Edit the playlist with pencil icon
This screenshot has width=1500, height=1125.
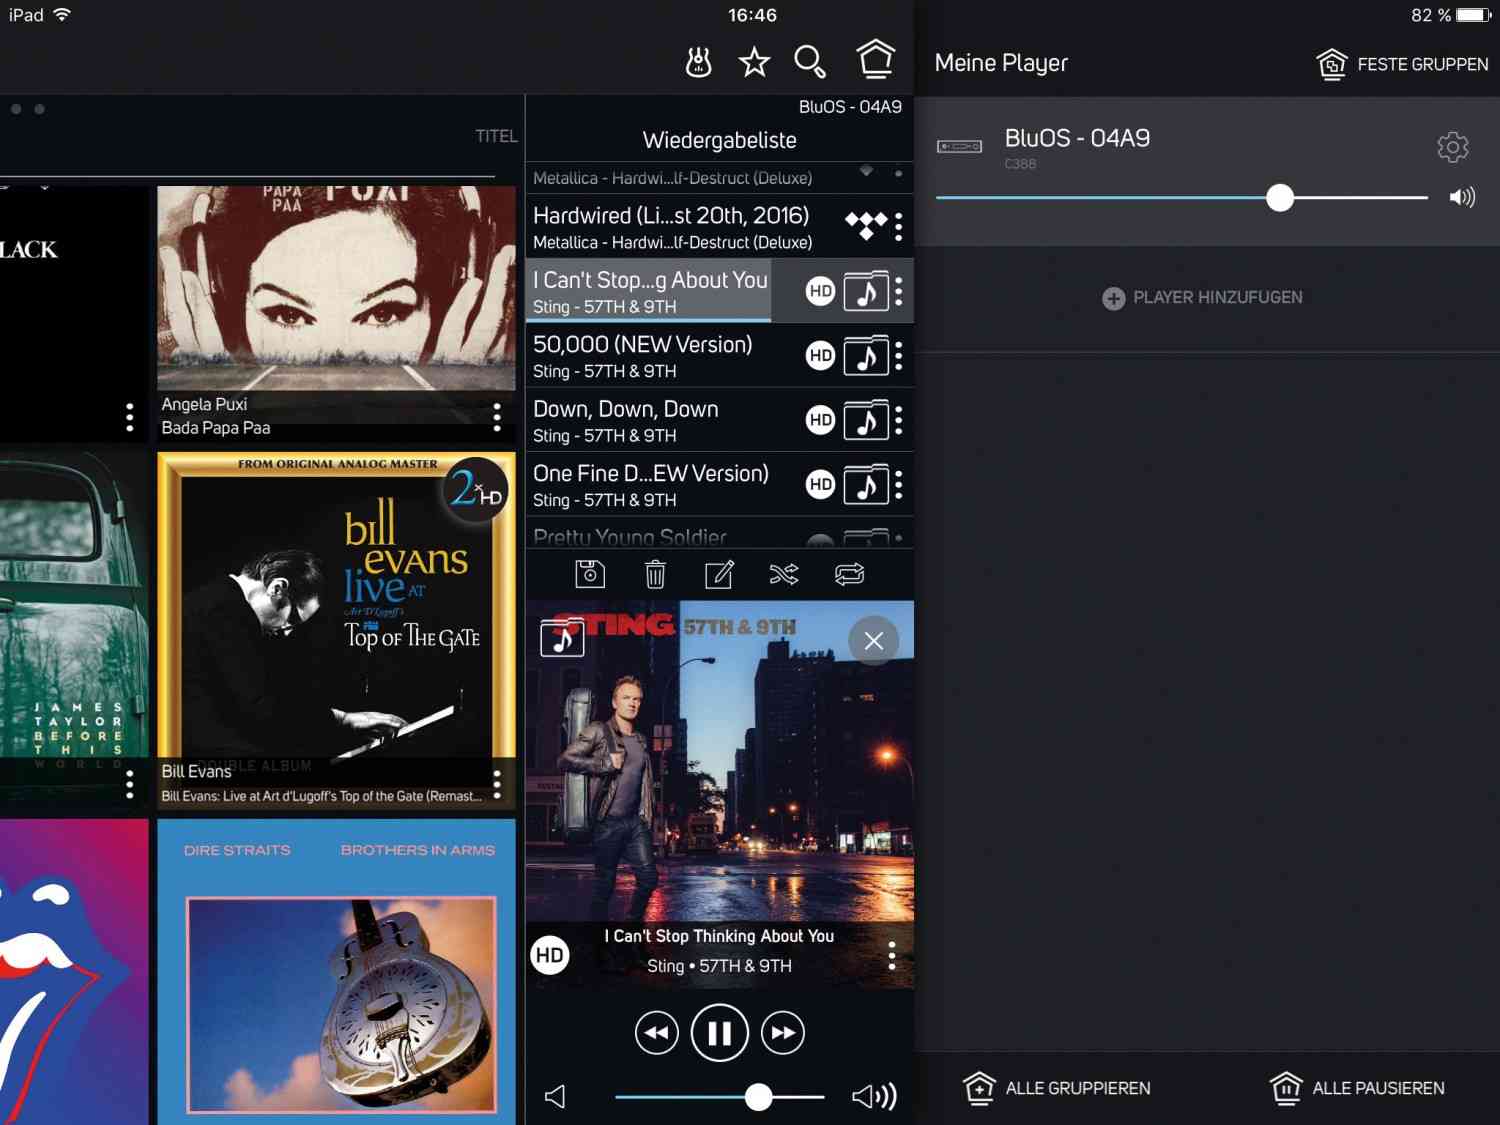pyautogui.click(x=719, y=574)
